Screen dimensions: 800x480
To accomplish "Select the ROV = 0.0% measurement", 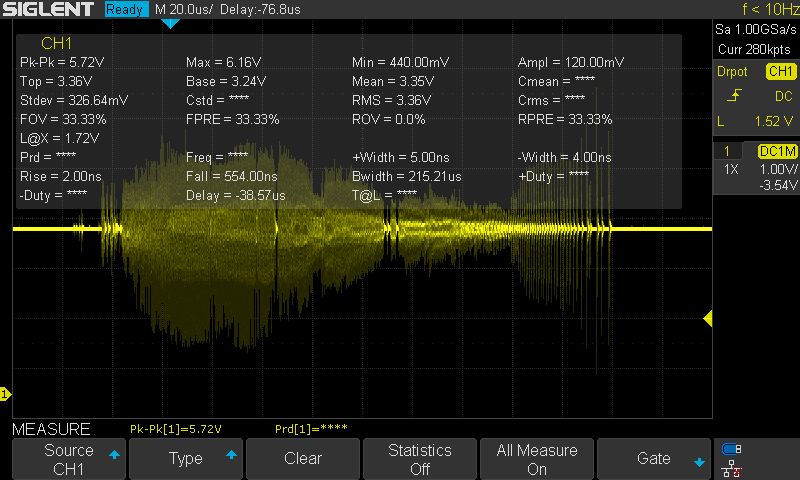I will click(x=388, y=119).
